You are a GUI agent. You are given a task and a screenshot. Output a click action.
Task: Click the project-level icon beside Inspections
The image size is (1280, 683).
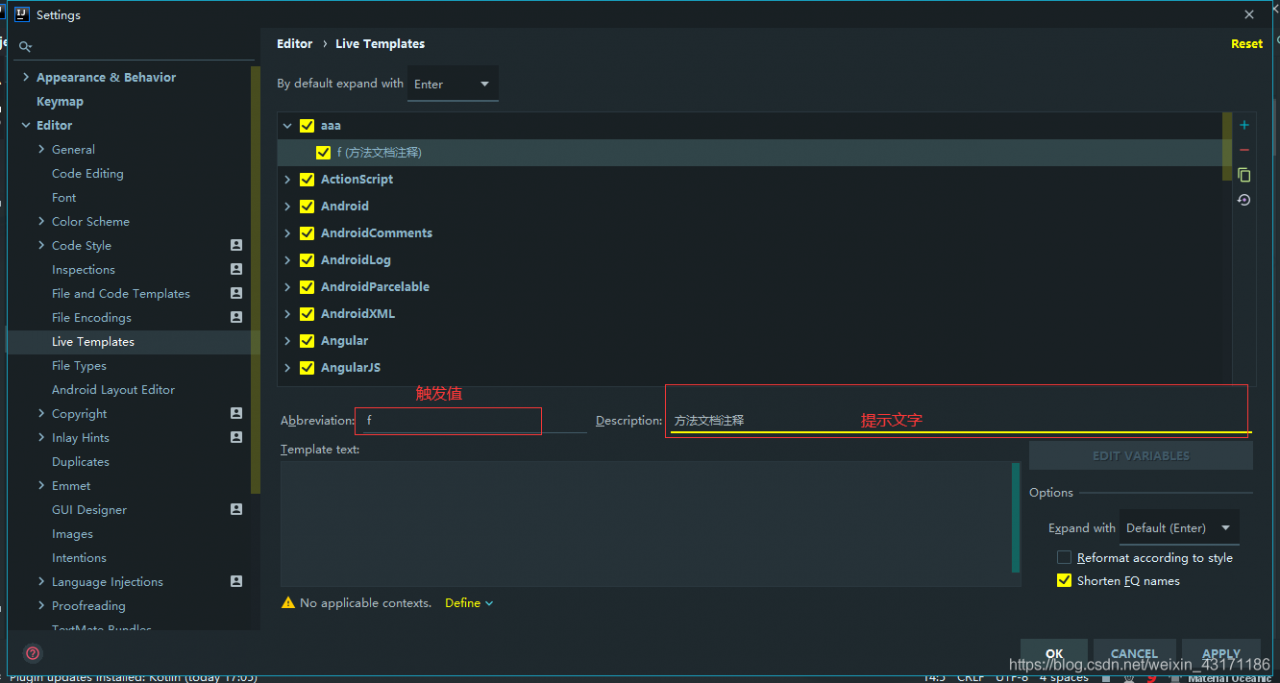[236, 269]
